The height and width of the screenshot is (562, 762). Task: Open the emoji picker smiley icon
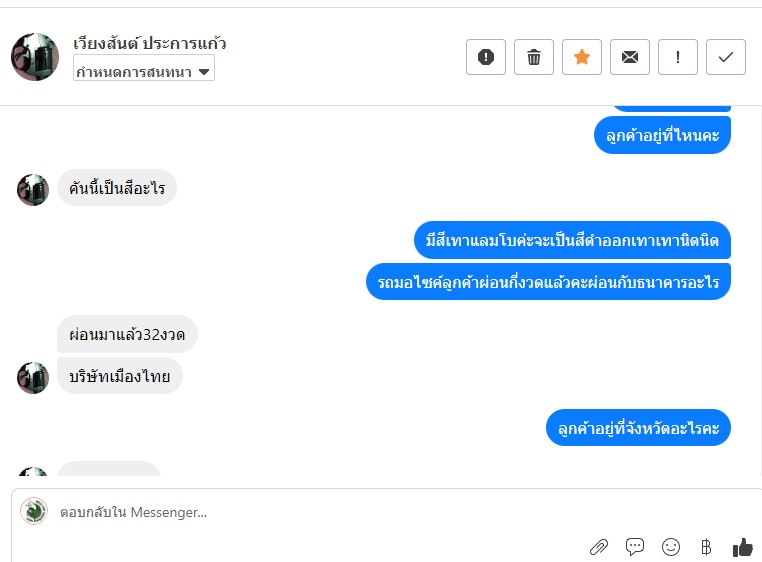coord(671,547)
